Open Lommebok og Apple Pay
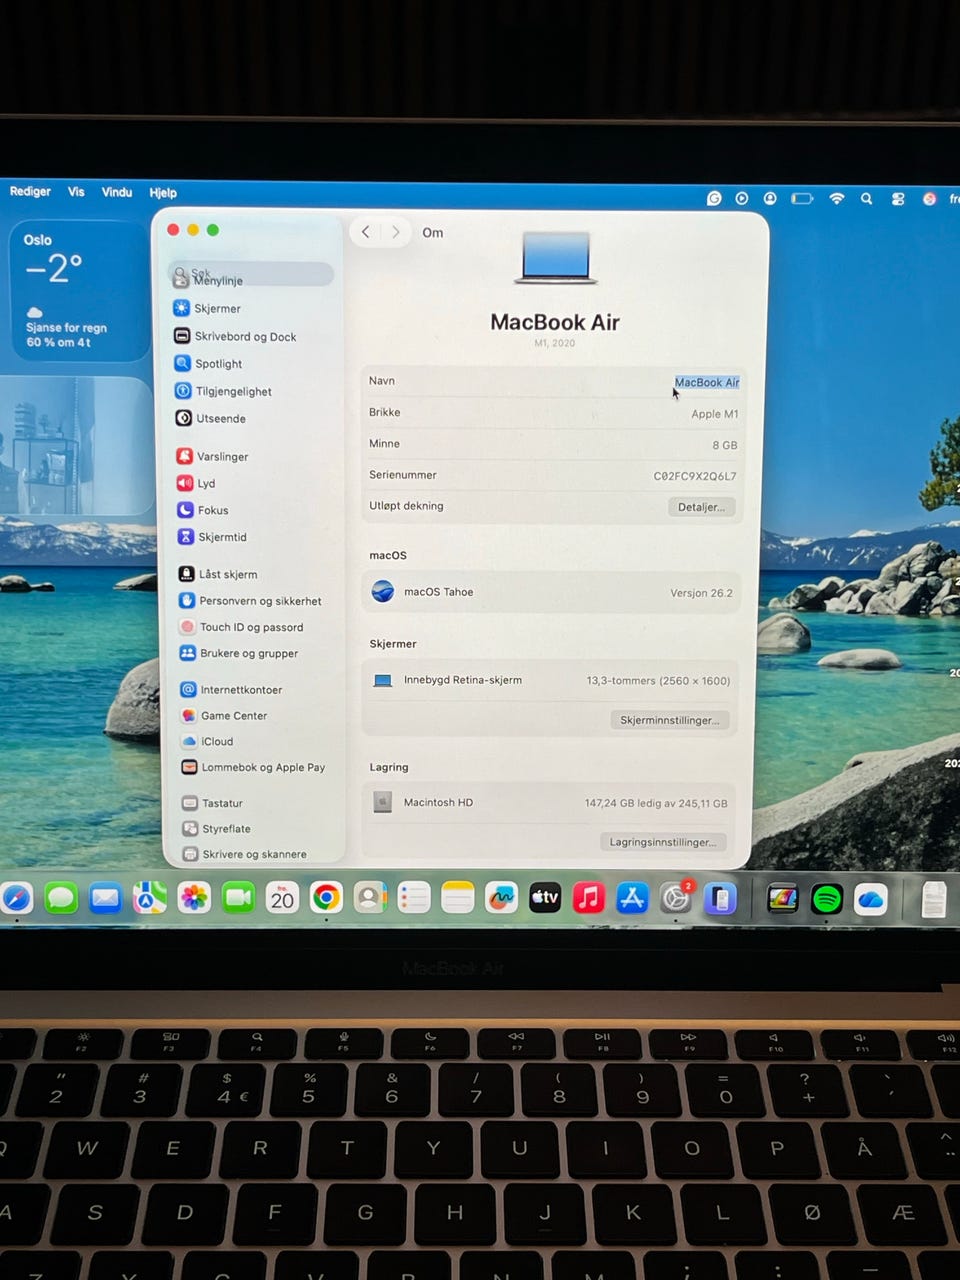 pyautogui.click(x=254, y=767)
